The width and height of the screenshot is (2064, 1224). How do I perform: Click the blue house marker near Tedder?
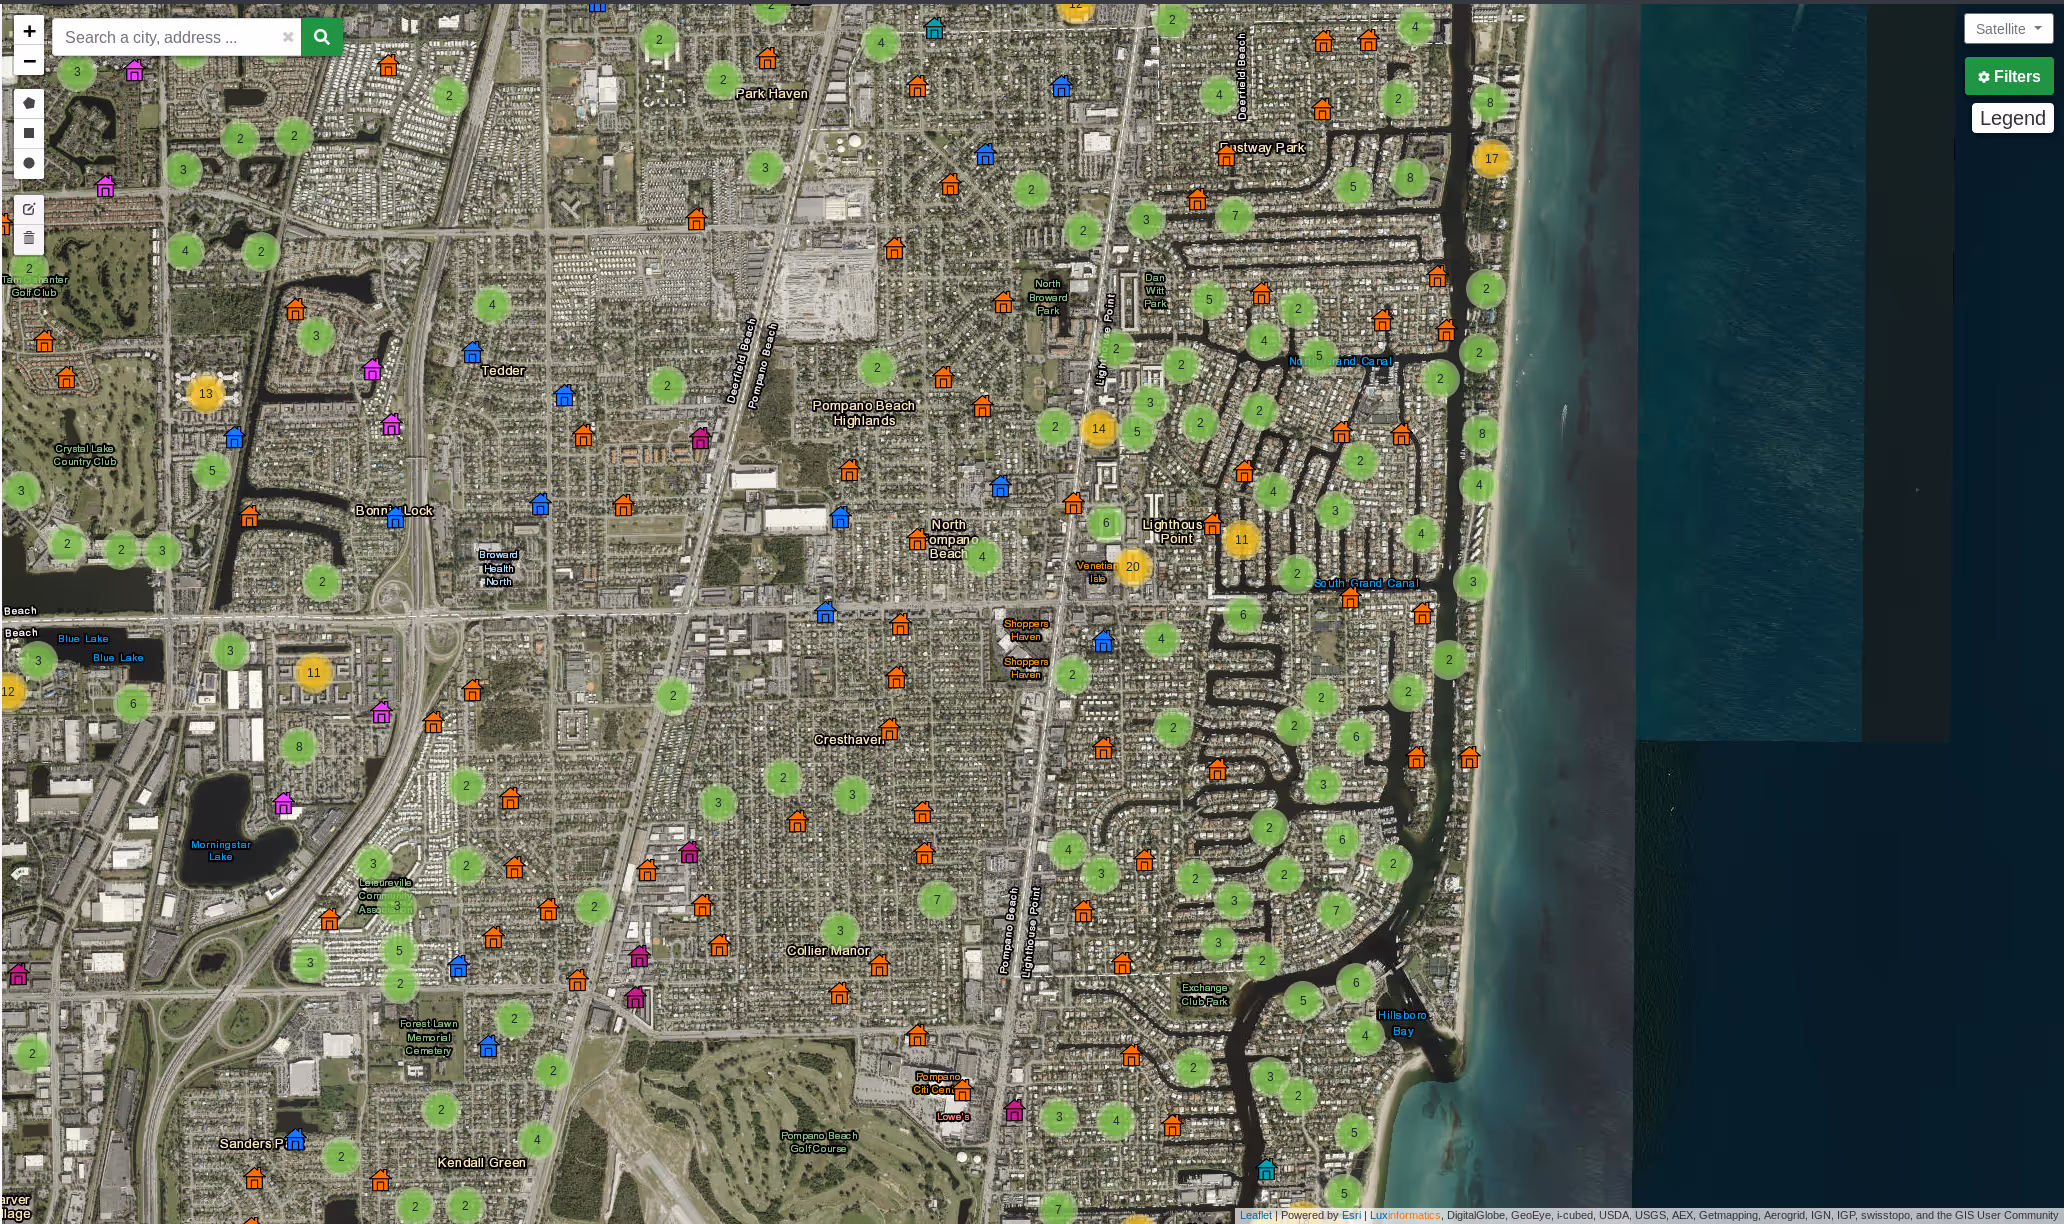click(472, 353)
